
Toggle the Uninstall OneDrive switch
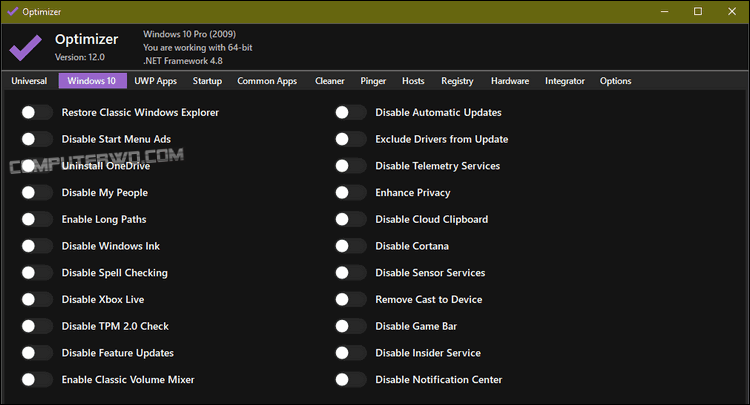(x=37, y=166)
